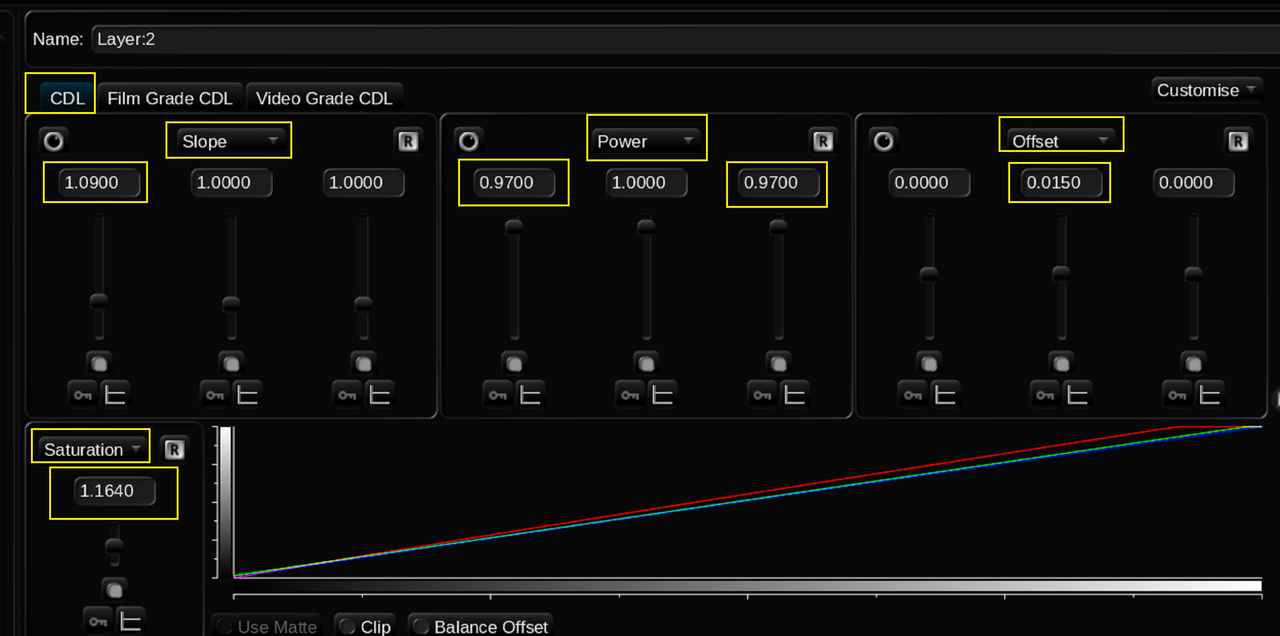The height and width of the screenshot is (636, 1280).
Task: Open the Saturation parameter dropdown
Action: pos(92,449)
